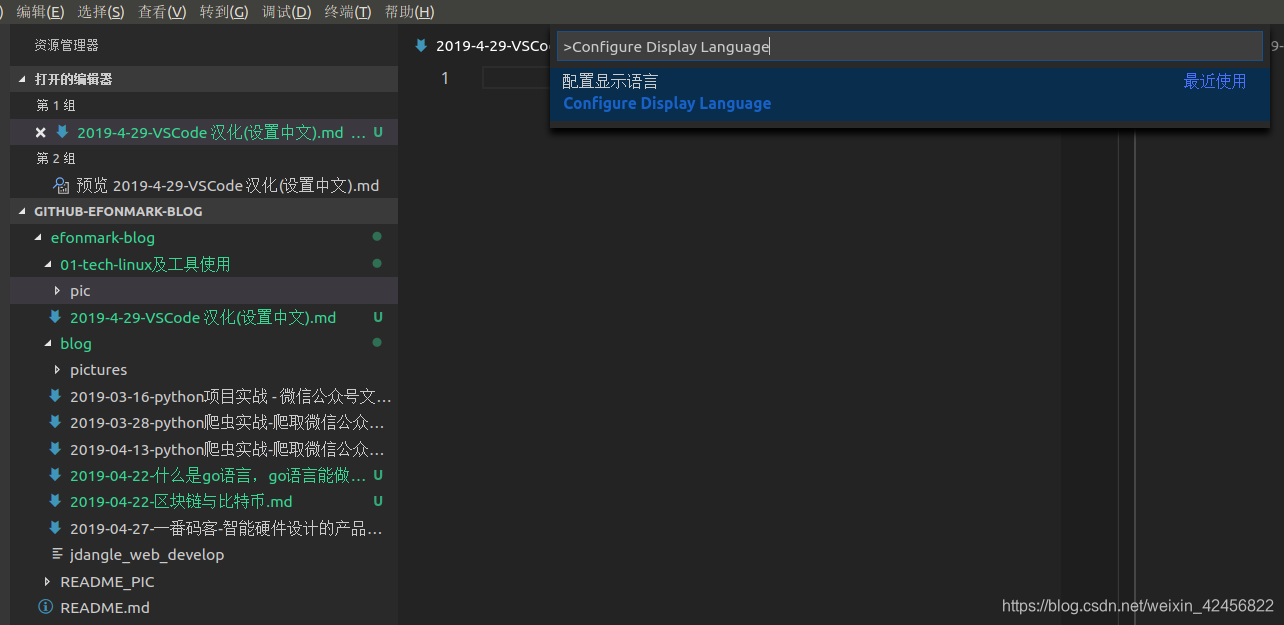Screen dimensions: 1284x625
Task: Click the 第 1 组 group label
Action: tap(56, 105)
